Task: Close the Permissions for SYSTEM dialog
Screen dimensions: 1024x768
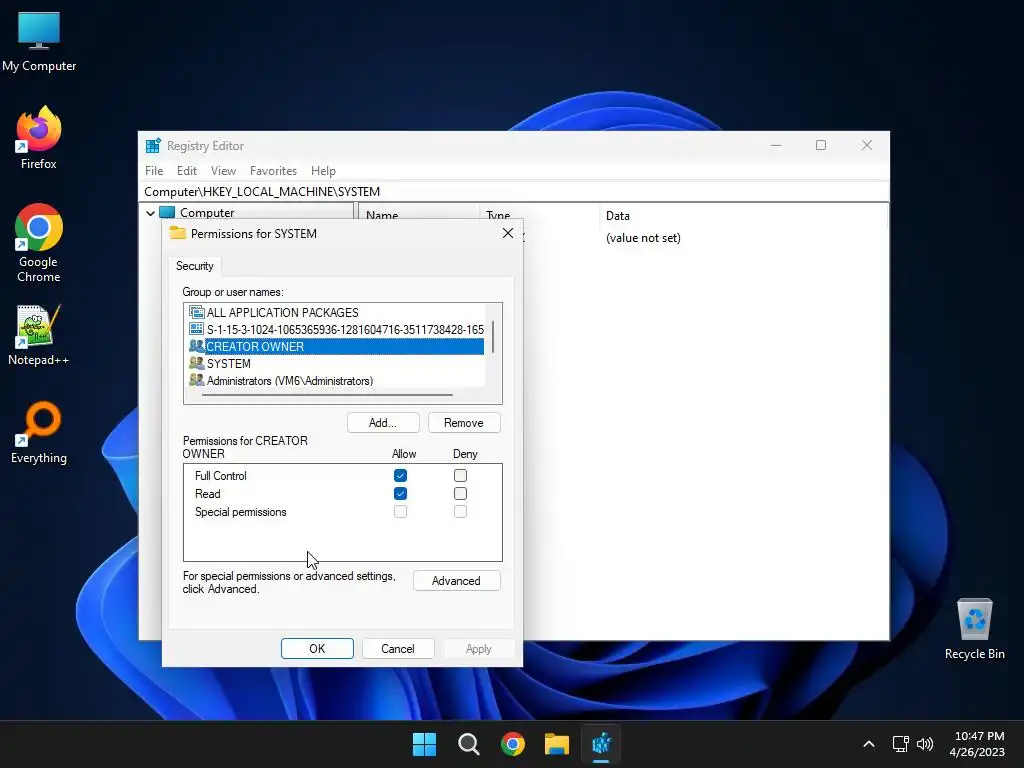Action: coord(507,233)
